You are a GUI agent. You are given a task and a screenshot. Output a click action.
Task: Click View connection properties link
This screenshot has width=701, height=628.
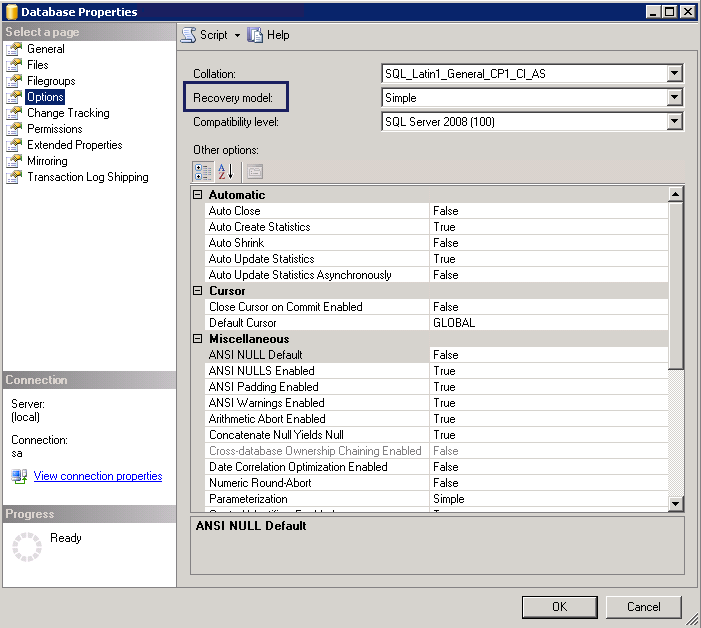(x=98, y=476)
